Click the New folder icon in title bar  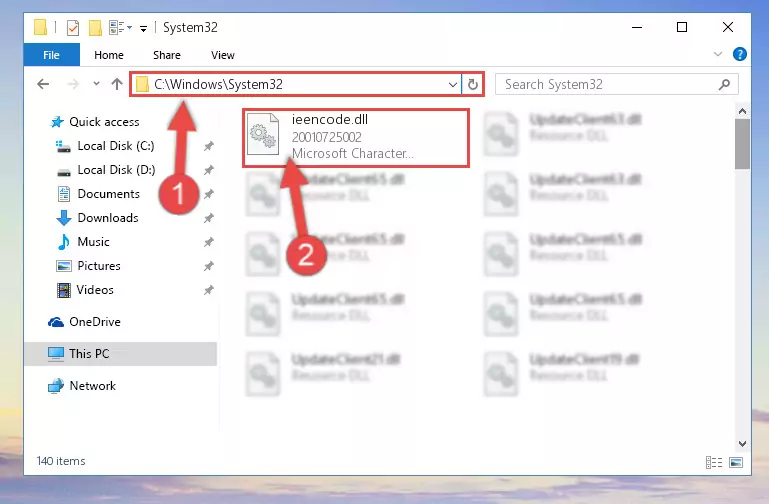pyautogui.click(x=95, y=28)
